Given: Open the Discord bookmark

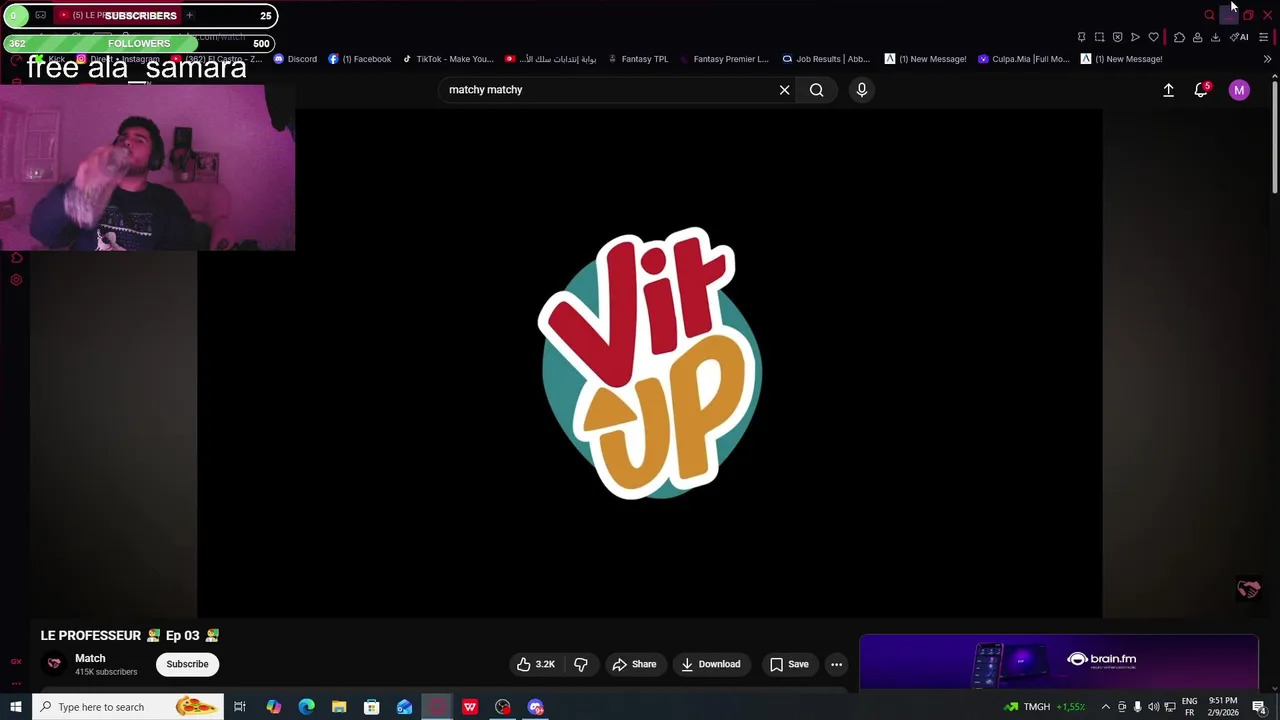Looking at the screenshot, I should point(296,59).
